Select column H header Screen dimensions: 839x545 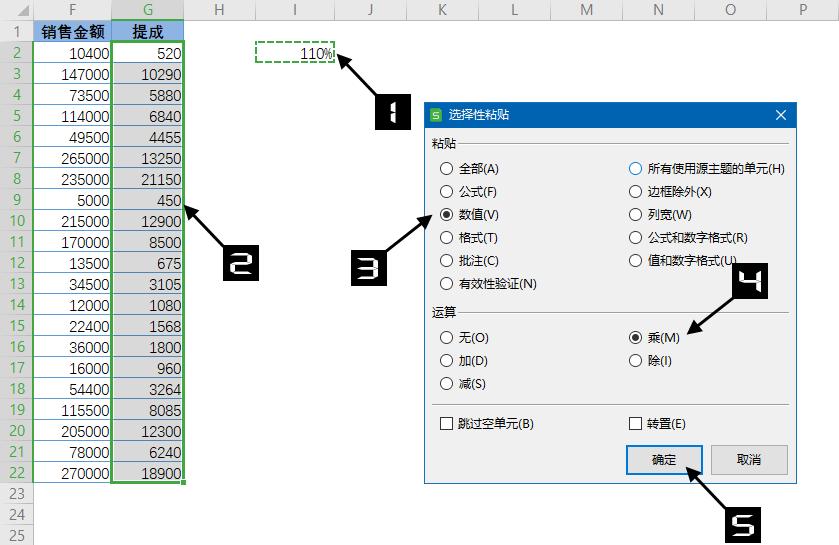click(219, 10)
